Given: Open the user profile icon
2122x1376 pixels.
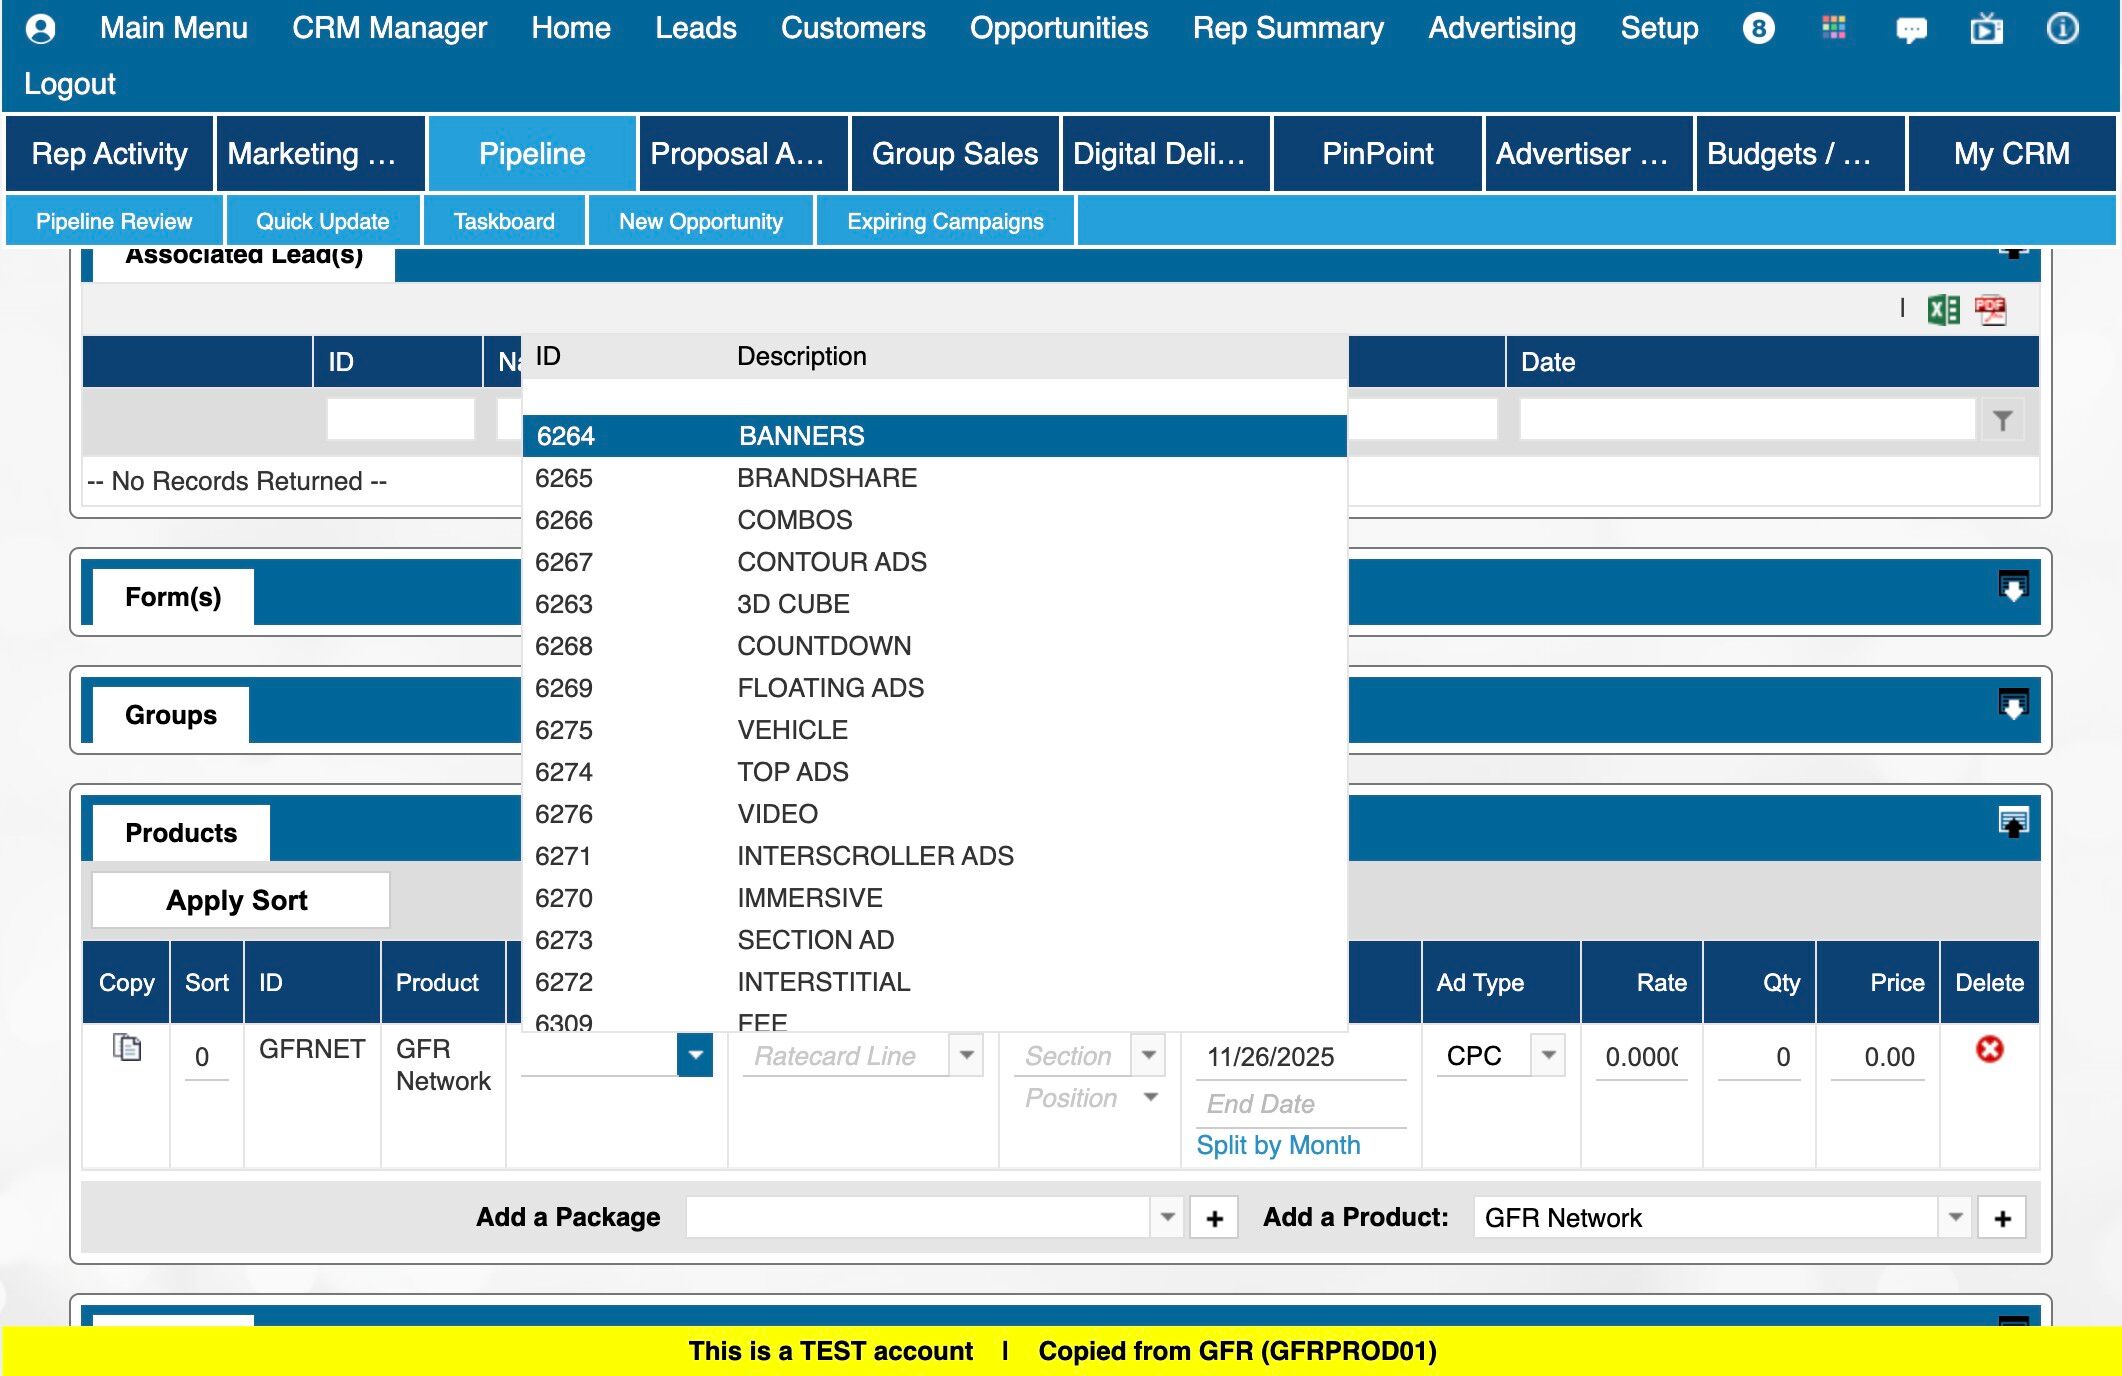Looking at the screenshot, I should [x=40, y=28].
